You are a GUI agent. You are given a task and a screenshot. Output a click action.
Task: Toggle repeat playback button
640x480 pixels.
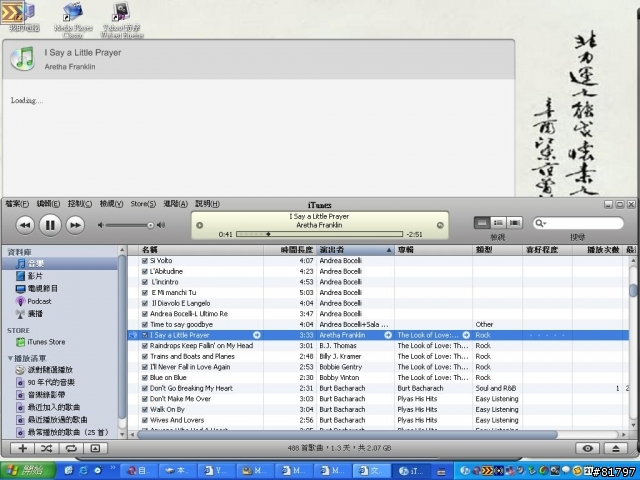tap(71, 448)
